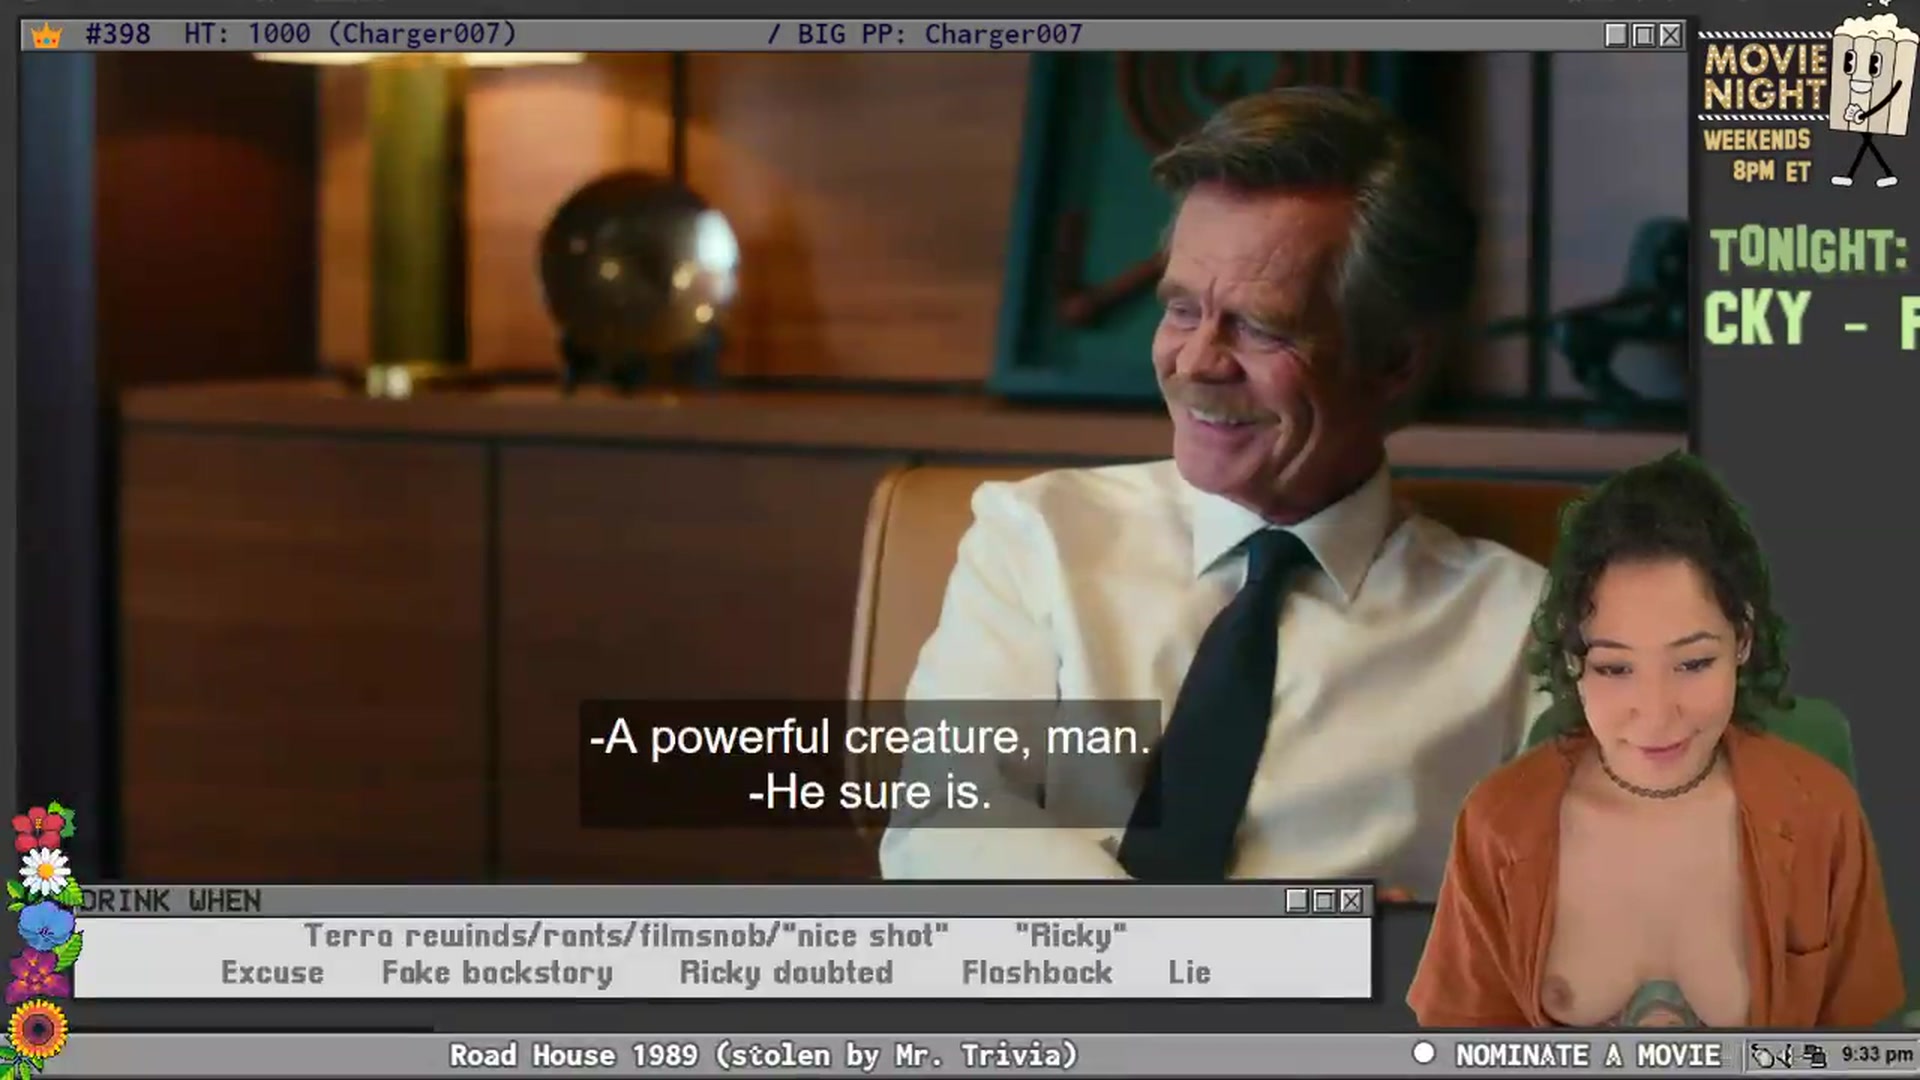
Task: Click the DRINK WHEN window title
Action: pos(170,901)
